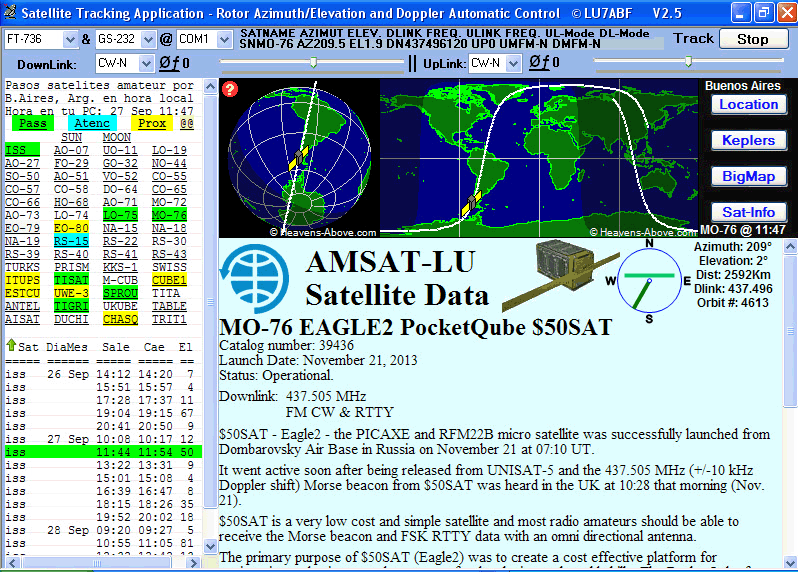
Task: Click the highlighted 11:44 iss pass row
Action: pos(103,452)
